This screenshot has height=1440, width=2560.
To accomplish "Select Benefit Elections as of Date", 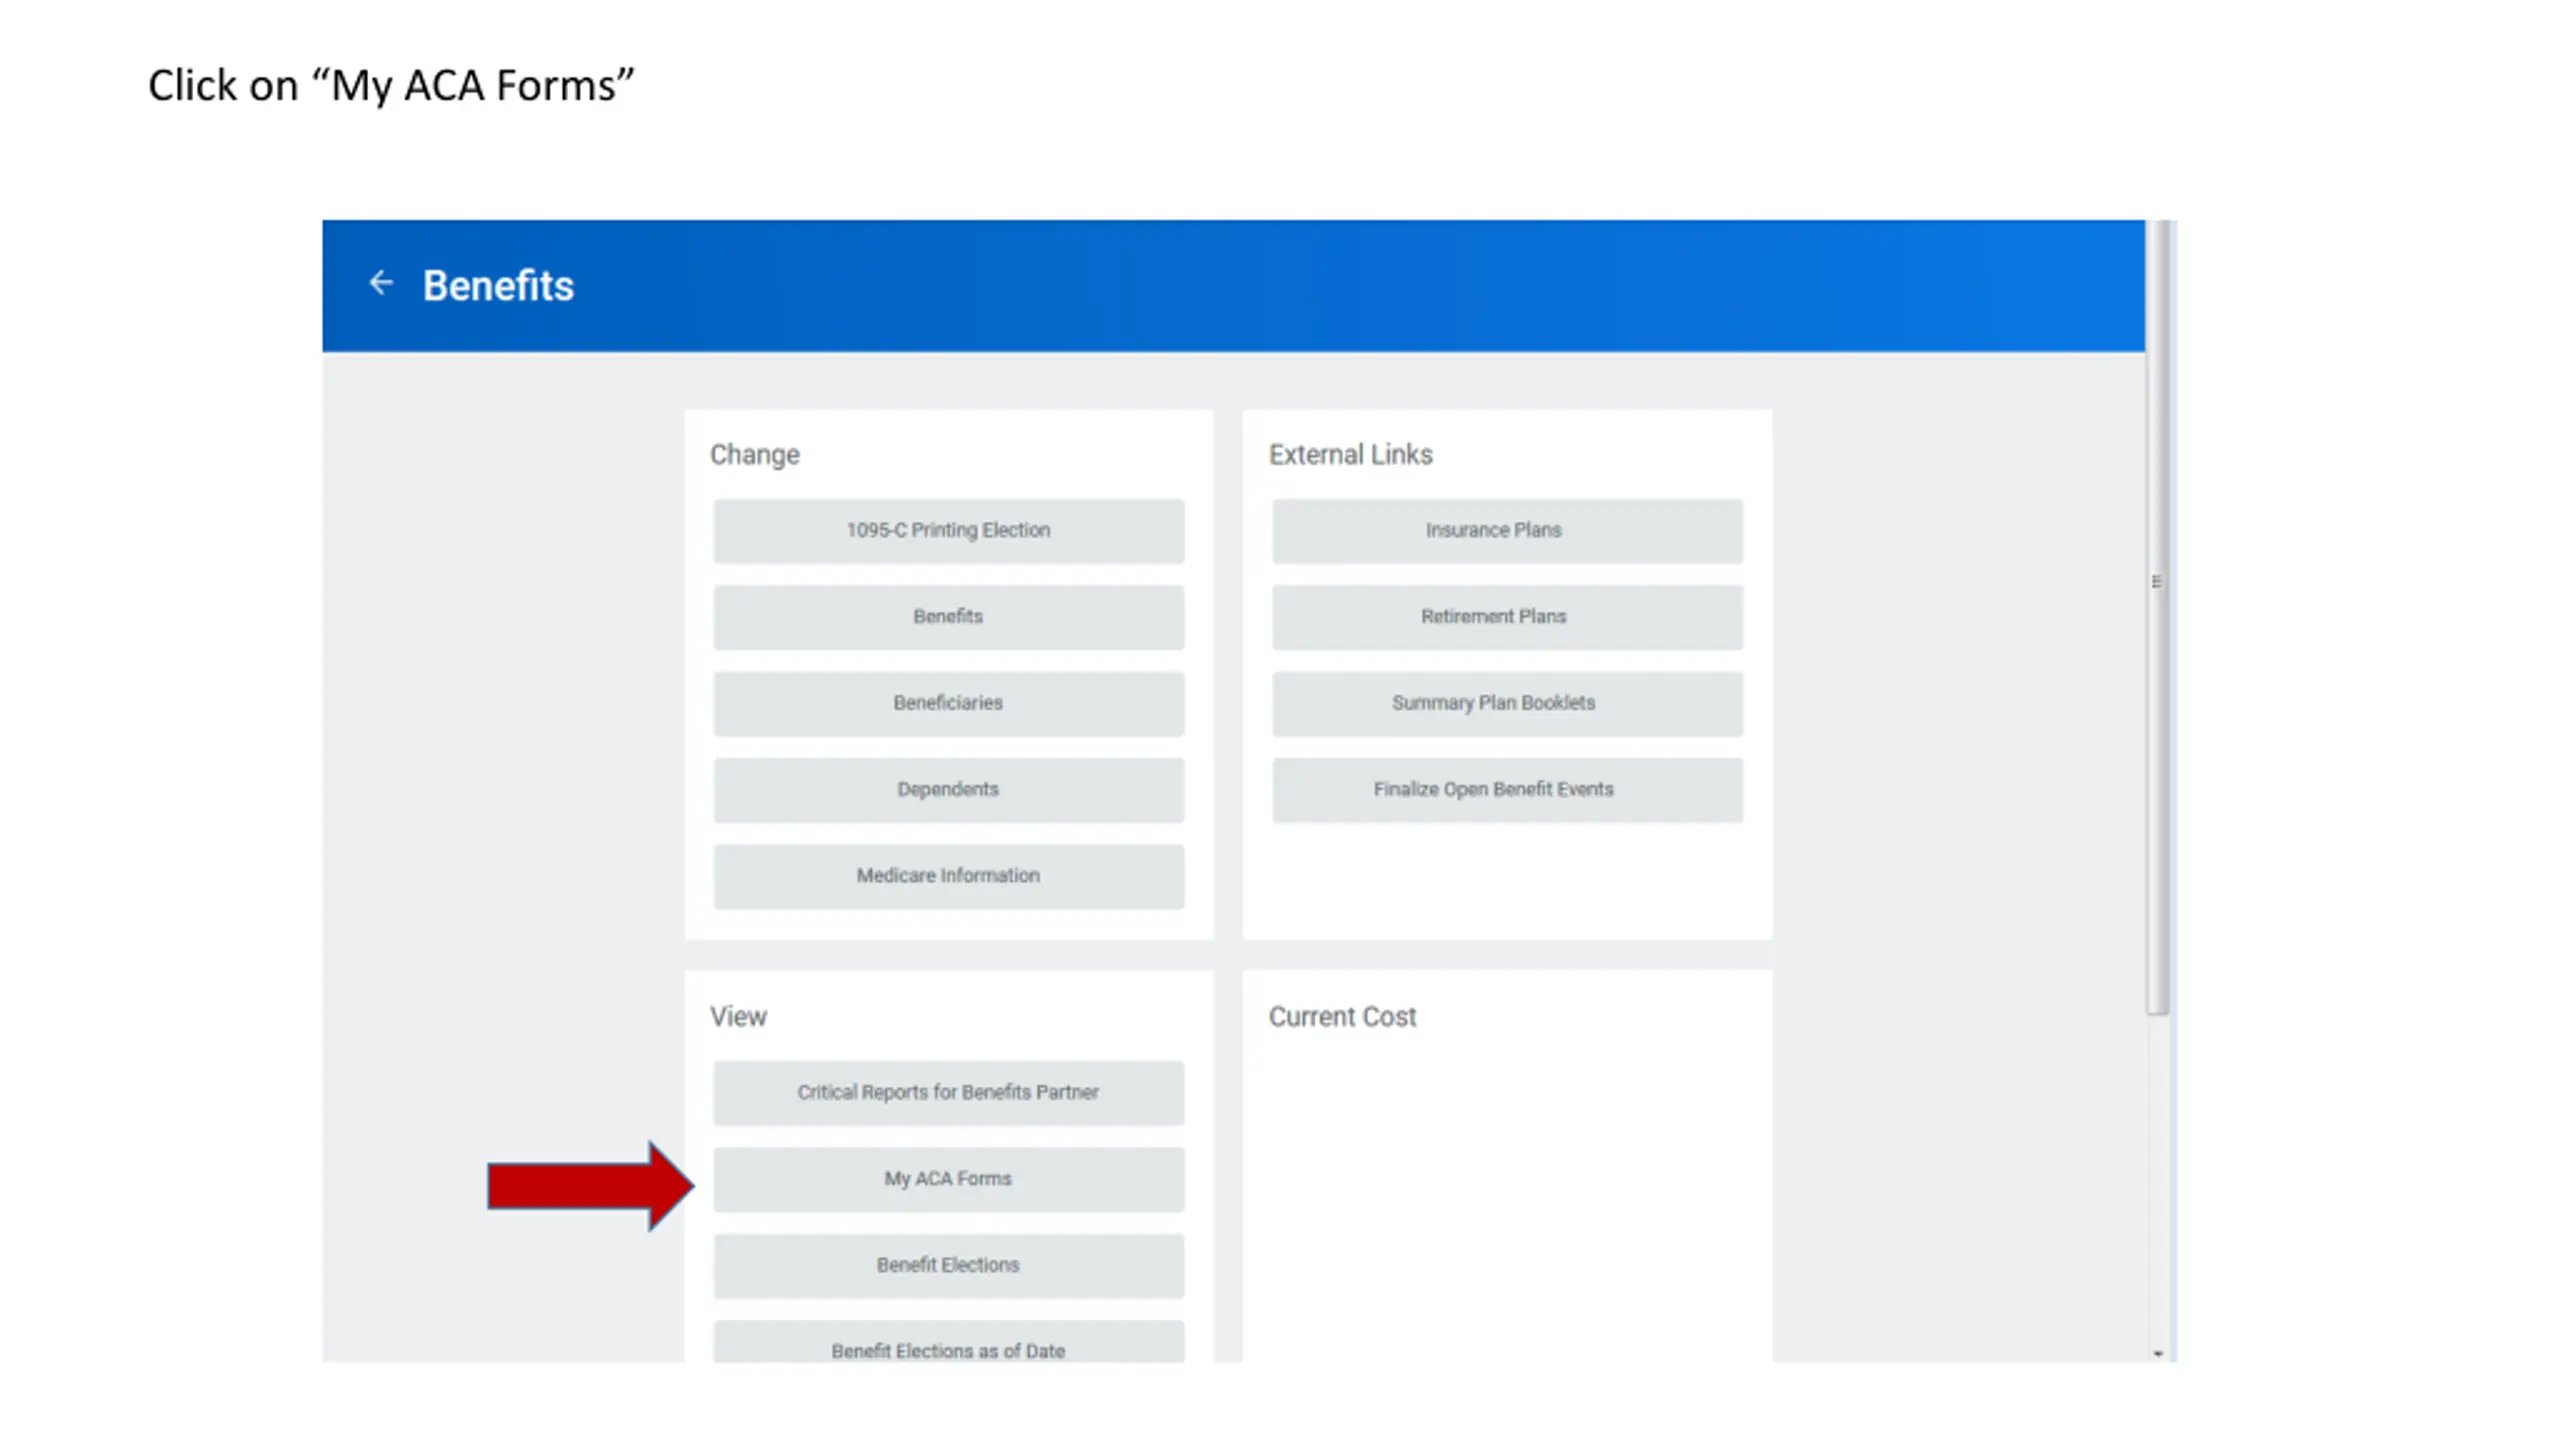I will pos(948,1342).
